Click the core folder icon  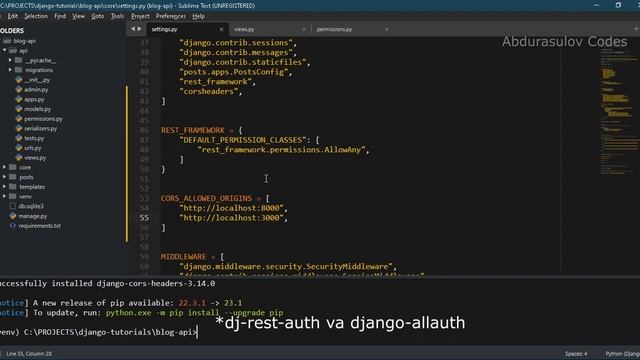[x=13, y=167]
